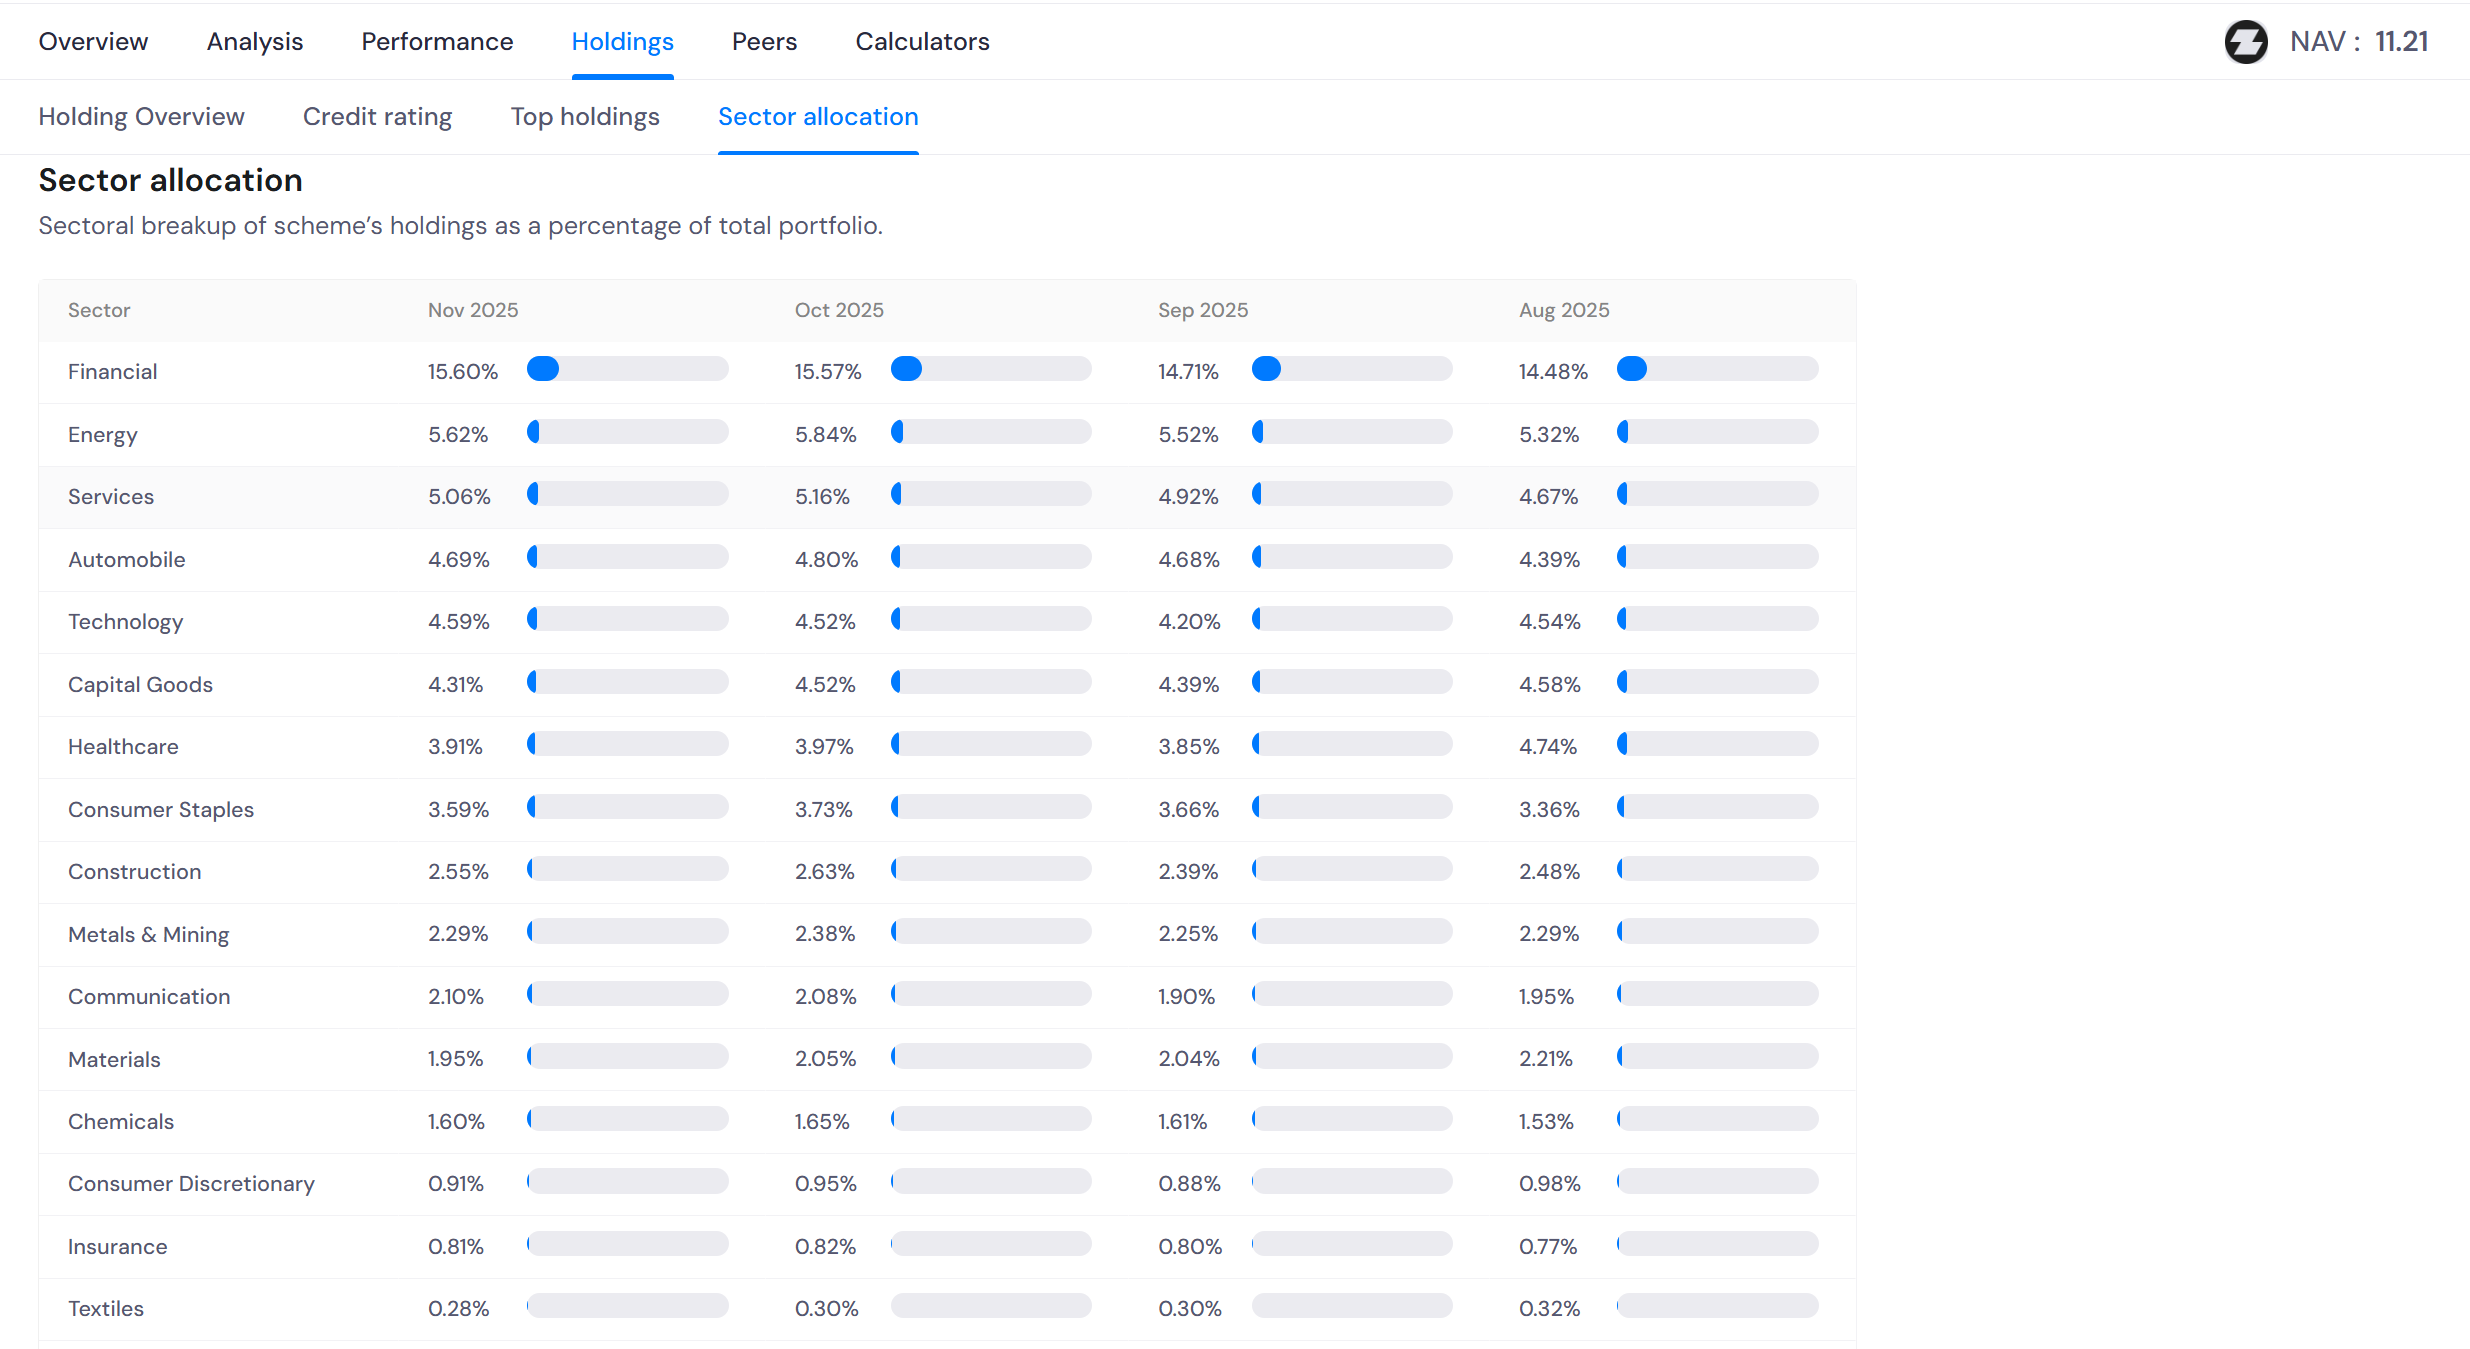Switch to the Analysis tab
Screen dimensions: 2470x1349
pos(254,42)
